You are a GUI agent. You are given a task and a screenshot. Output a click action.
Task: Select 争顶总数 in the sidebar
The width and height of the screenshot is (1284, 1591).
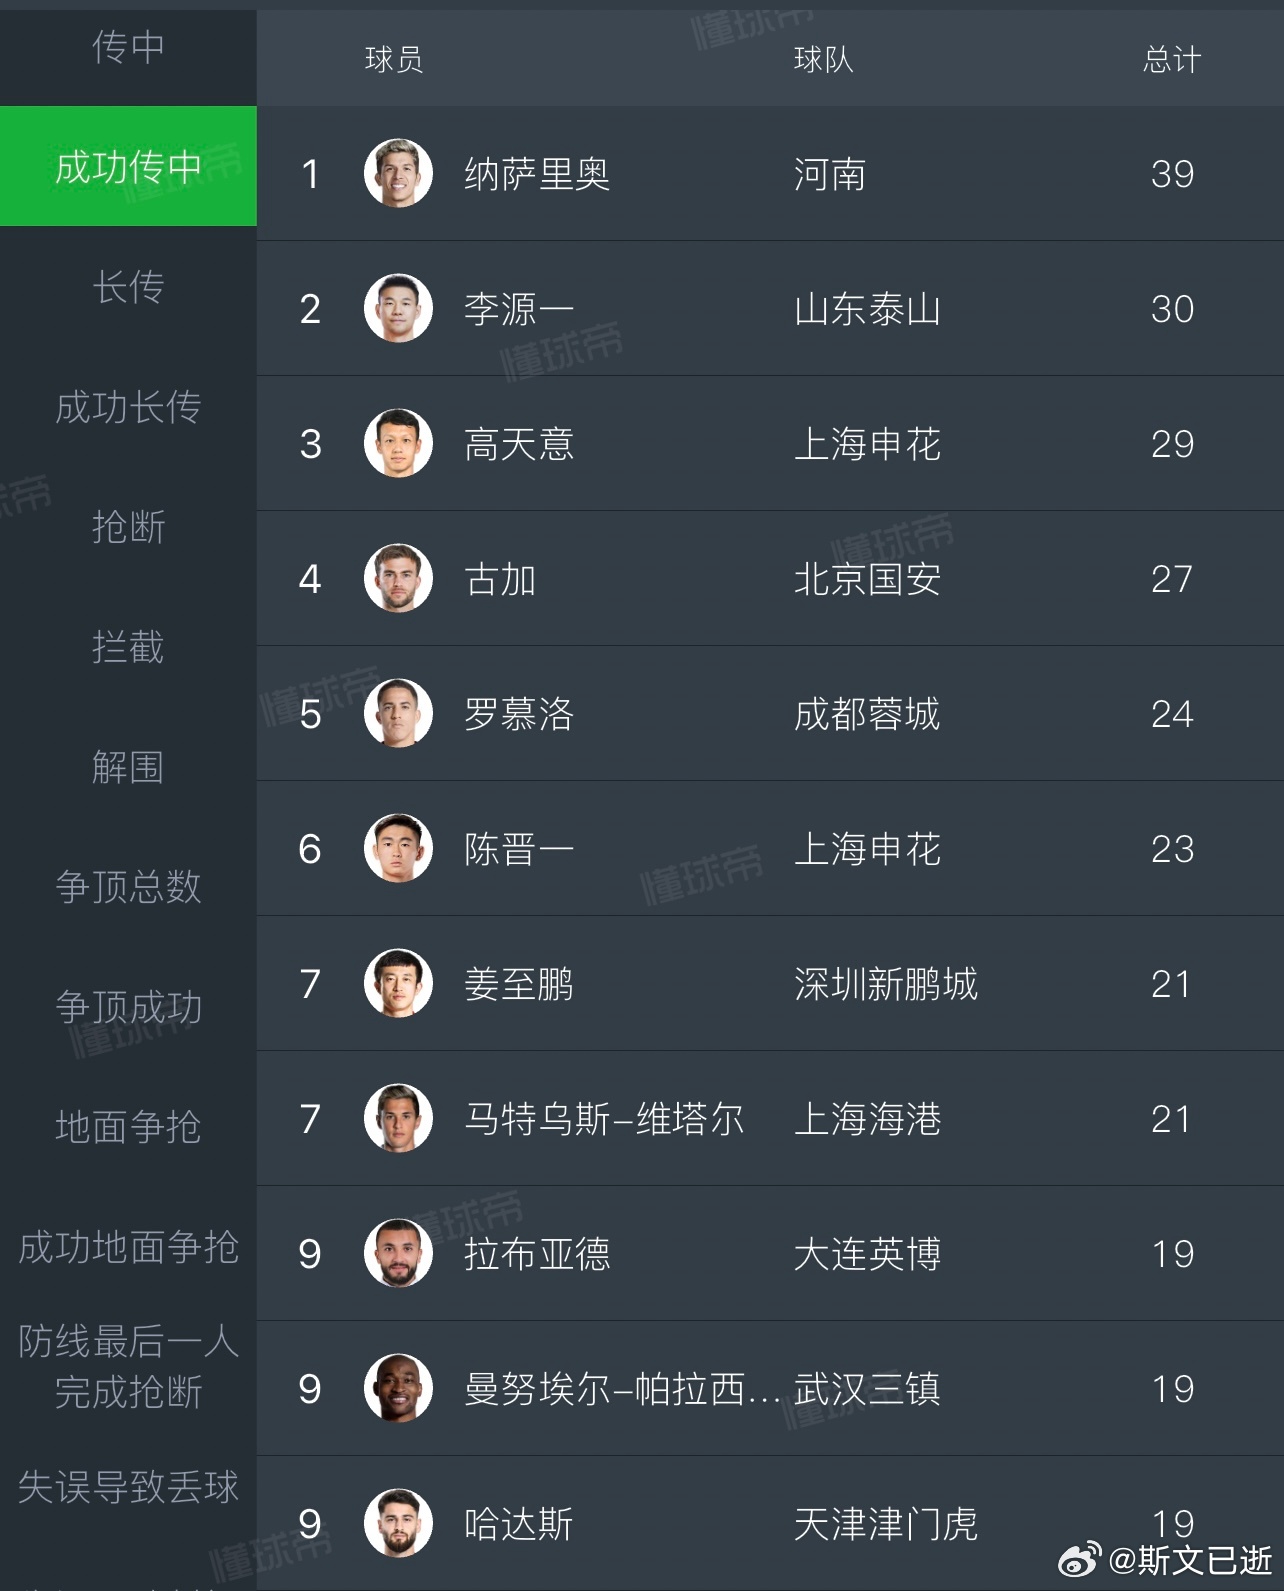pos(128,887)
